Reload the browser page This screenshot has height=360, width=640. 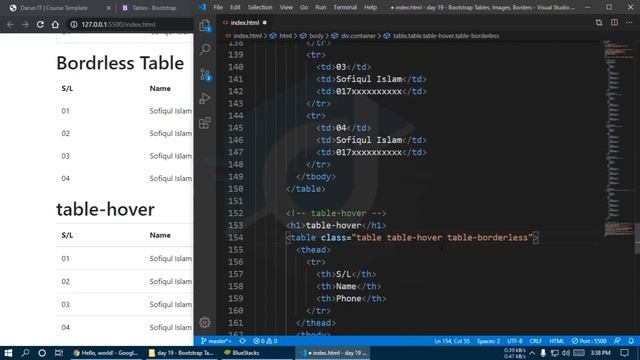[40, 24]
